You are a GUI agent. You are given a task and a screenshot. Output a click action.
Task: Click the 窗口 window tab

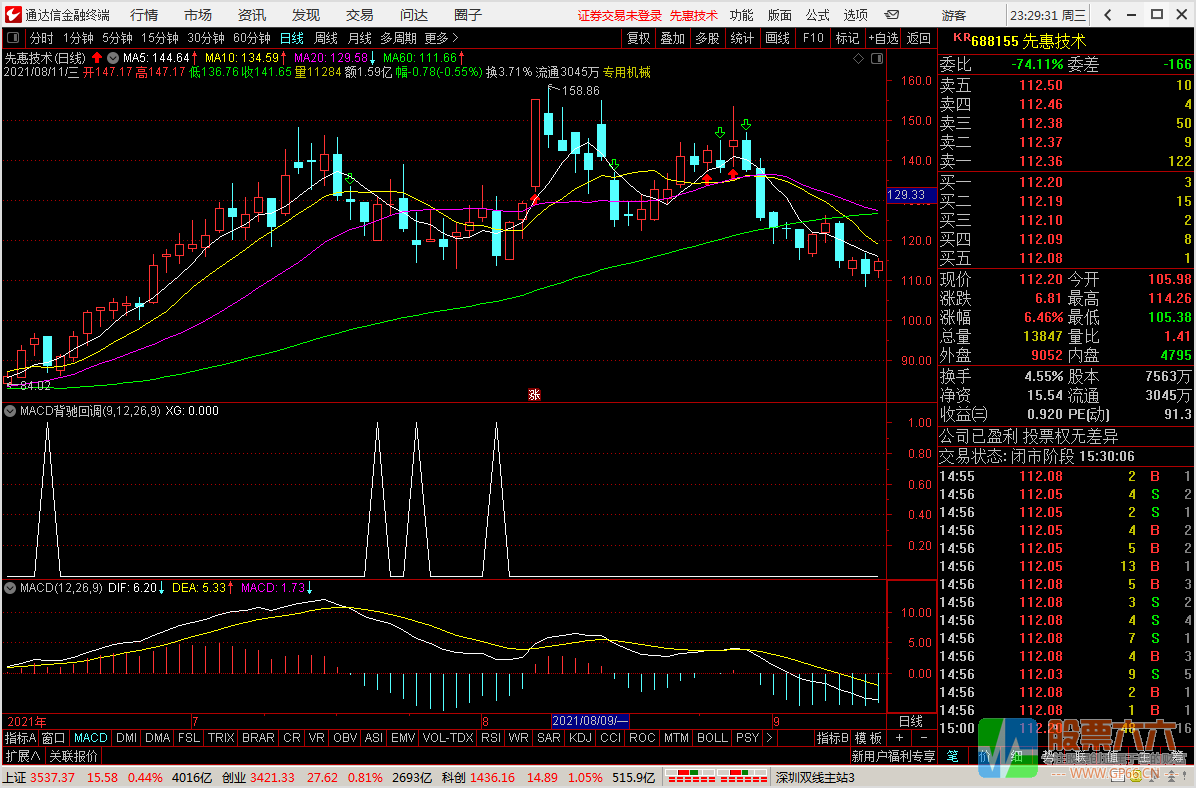(x=53, y=738)
